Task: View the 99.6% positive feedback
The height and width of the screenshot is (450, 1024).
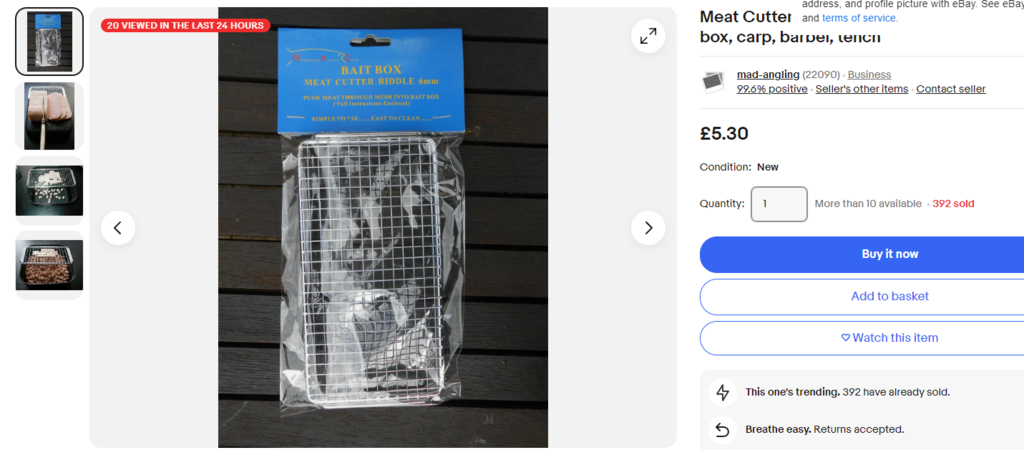Action: [772, 89]
